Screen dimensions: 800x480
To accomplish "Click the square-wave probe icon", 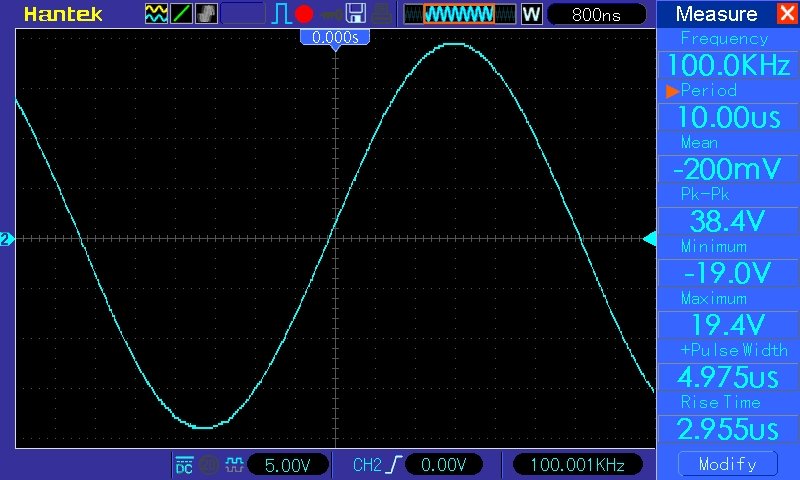I will pyautogui.click(x=234, y=464).
